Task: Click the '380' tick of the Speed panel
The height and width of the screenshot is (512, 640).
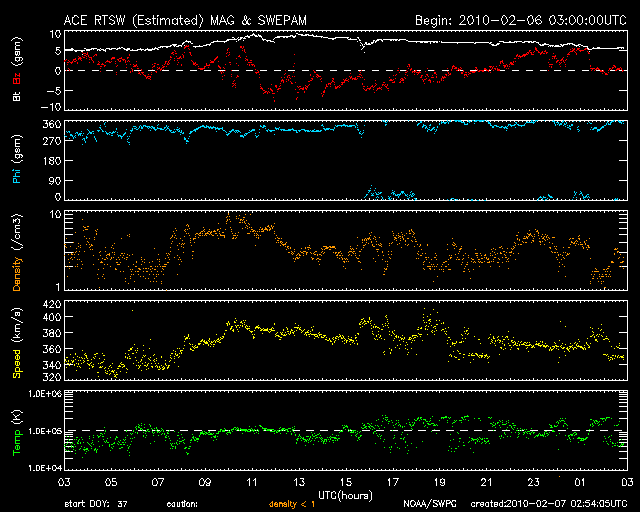Action: tap(52, 333)
